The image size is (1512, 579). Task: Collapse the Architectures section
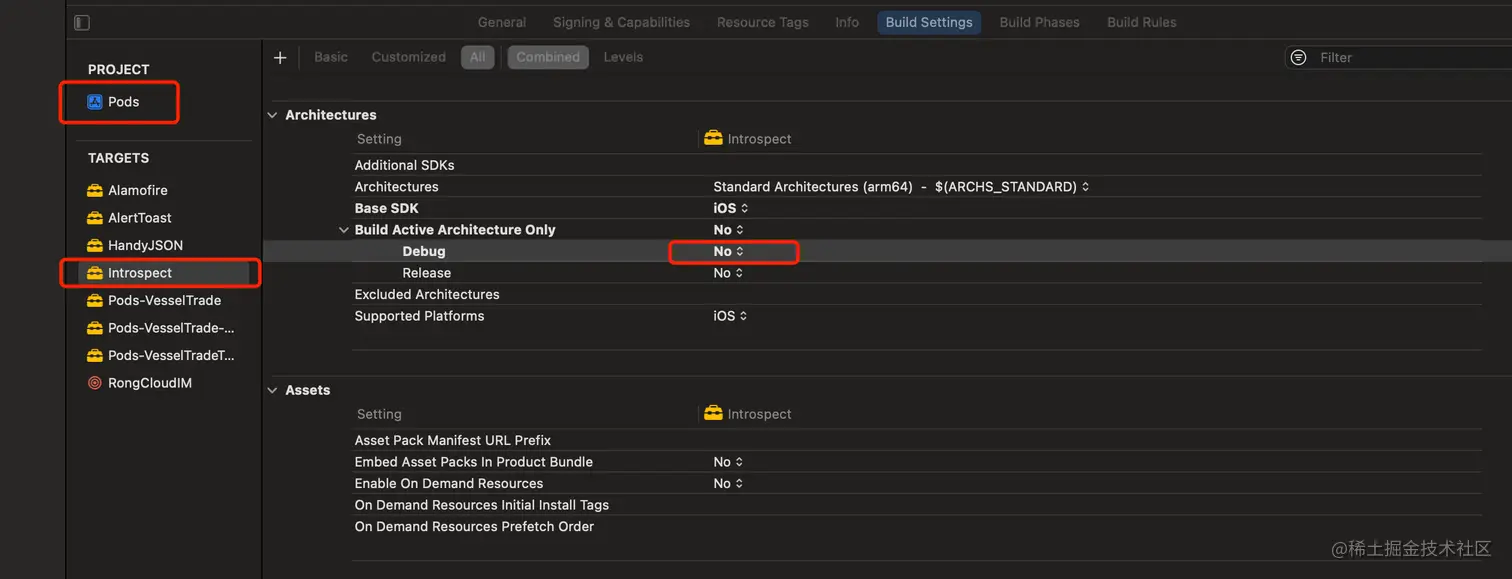[x=272, y=115]
